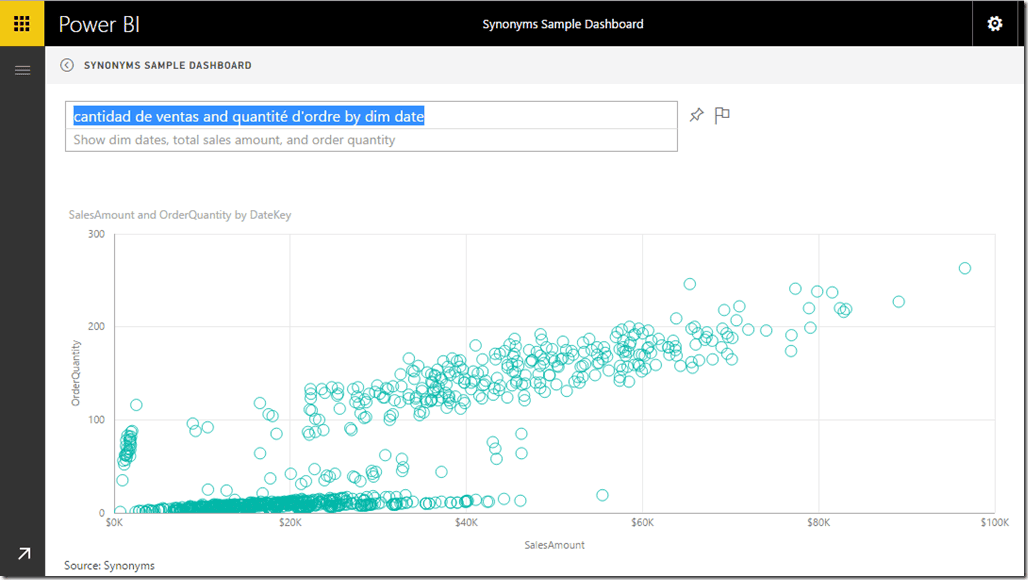Click inside the natural language question box
The image size is (1028, 580).
pos(371,115)
